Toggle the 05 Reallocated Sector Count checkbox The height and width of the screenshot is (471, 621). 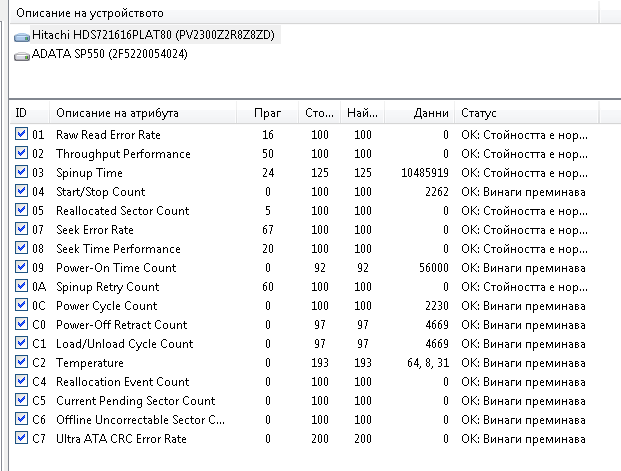tap(21, 210)
